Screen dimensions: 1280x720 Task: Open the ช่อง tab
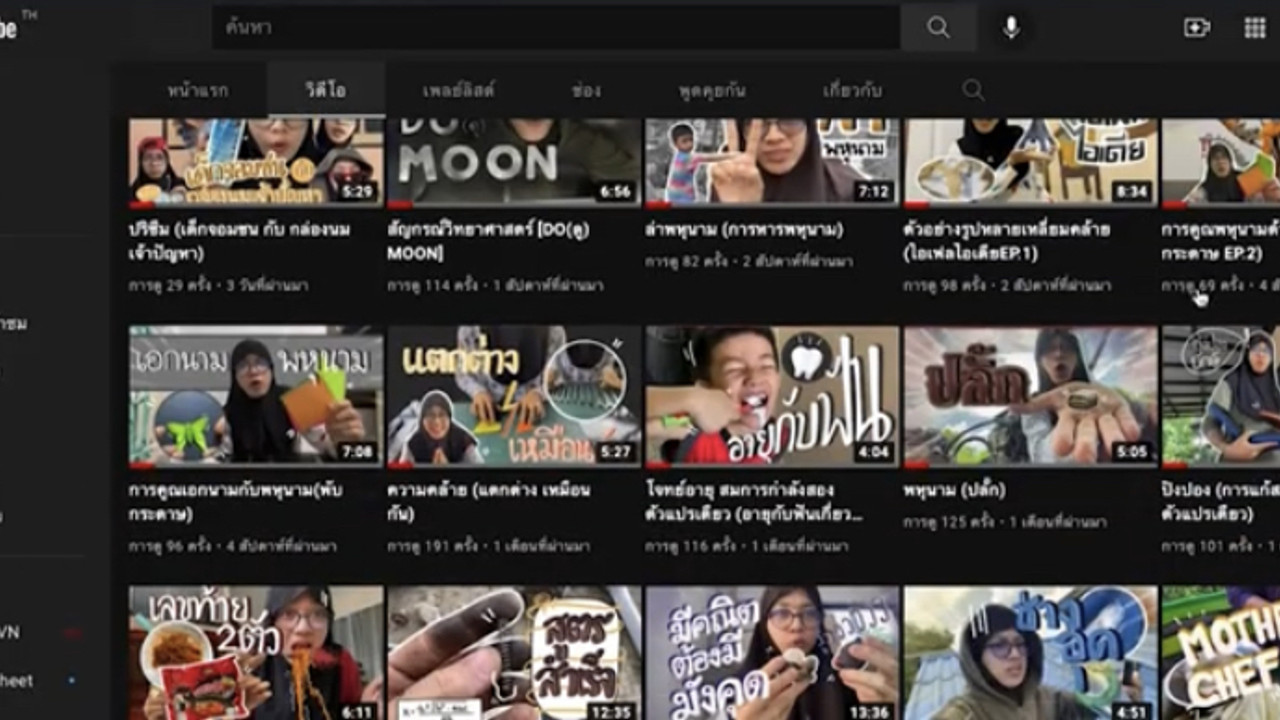[586, 90]
